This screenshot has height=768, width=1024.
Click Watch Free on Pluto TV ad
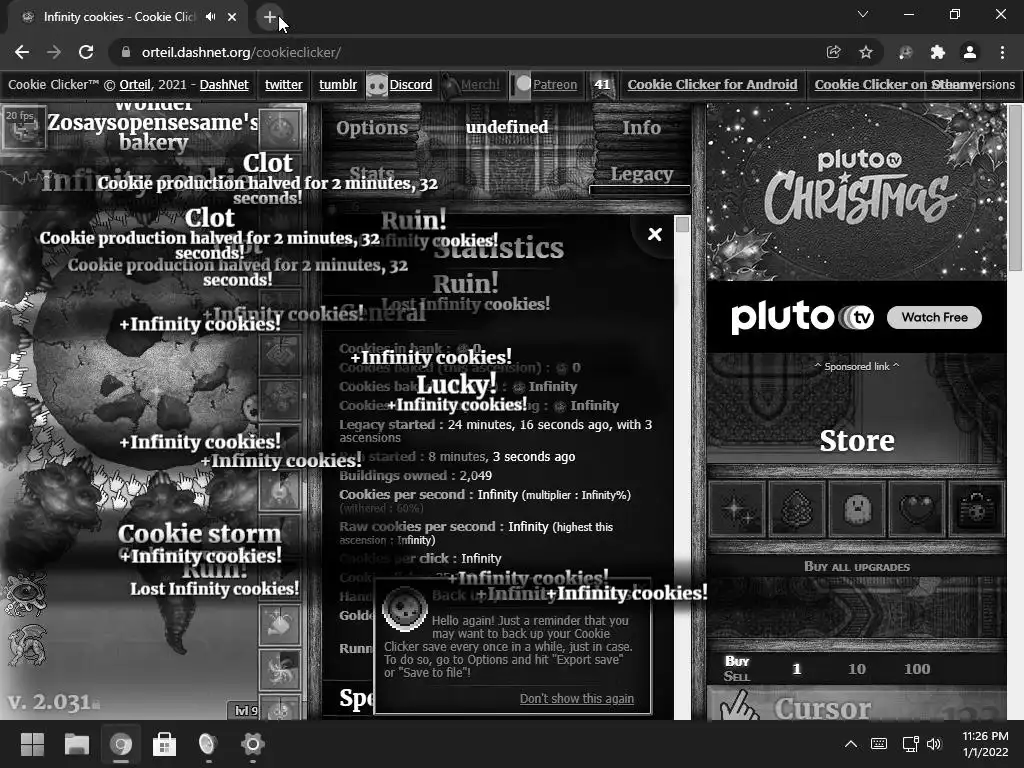tap(935, 317)
